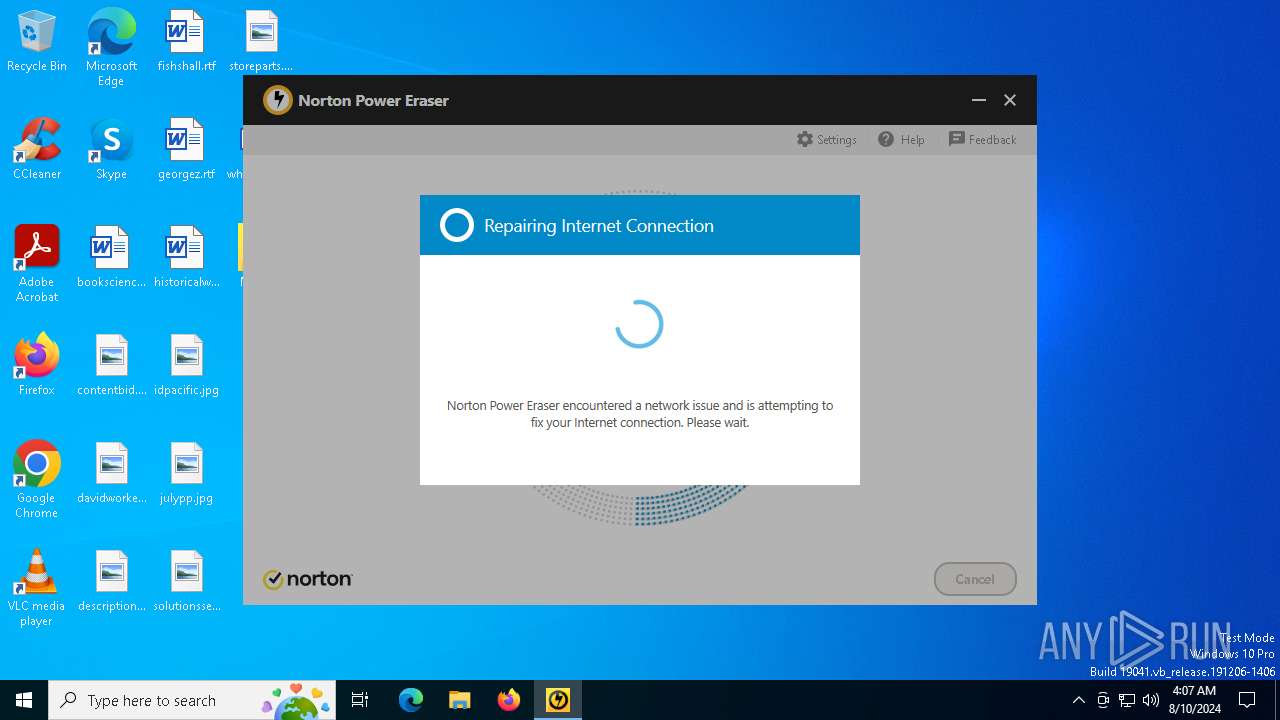Click the Norton logo at bottom left
1280x720 pixels.
tap(307, 579)
